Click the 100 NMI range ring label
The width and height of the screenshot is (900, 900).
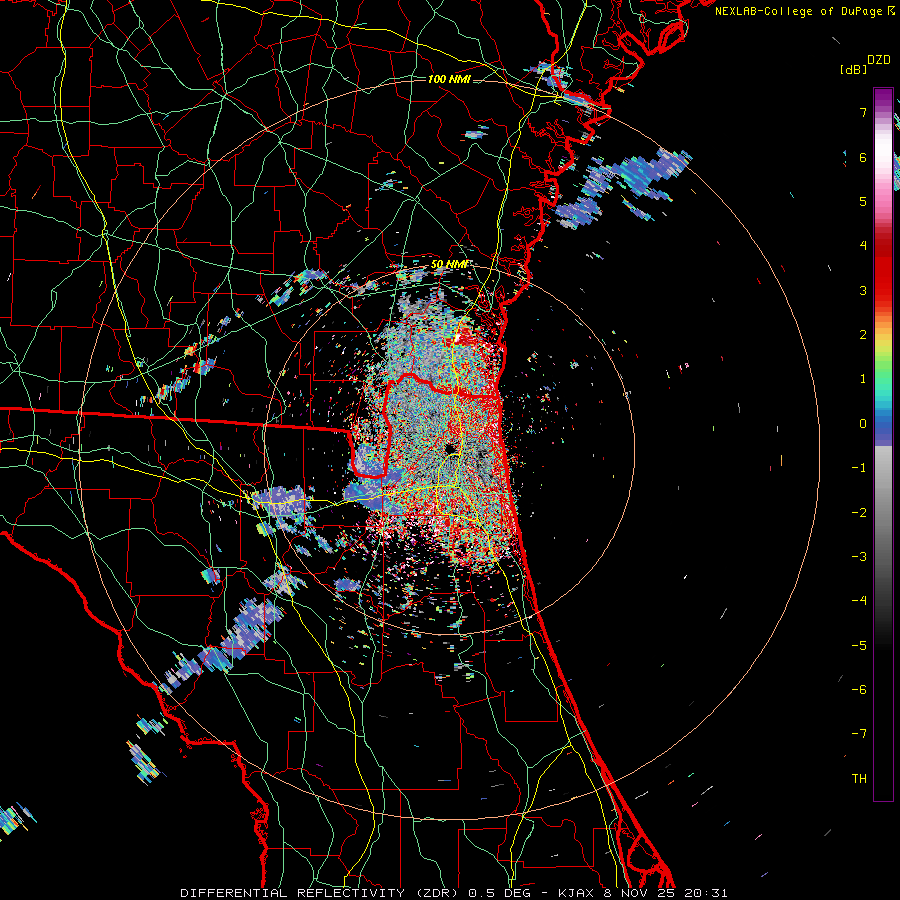coord(449,79)
